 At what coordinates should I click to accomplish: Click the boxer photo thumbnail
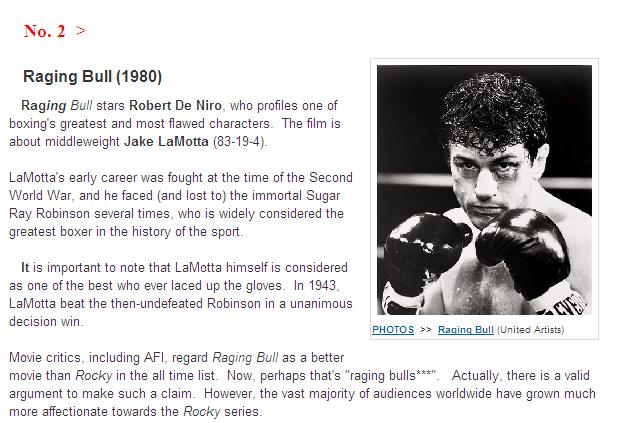484,190
